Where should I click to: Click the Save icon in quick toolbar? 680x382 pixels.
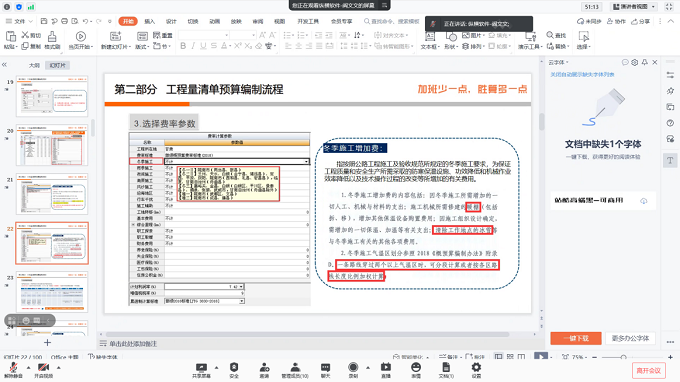point(44,21)
